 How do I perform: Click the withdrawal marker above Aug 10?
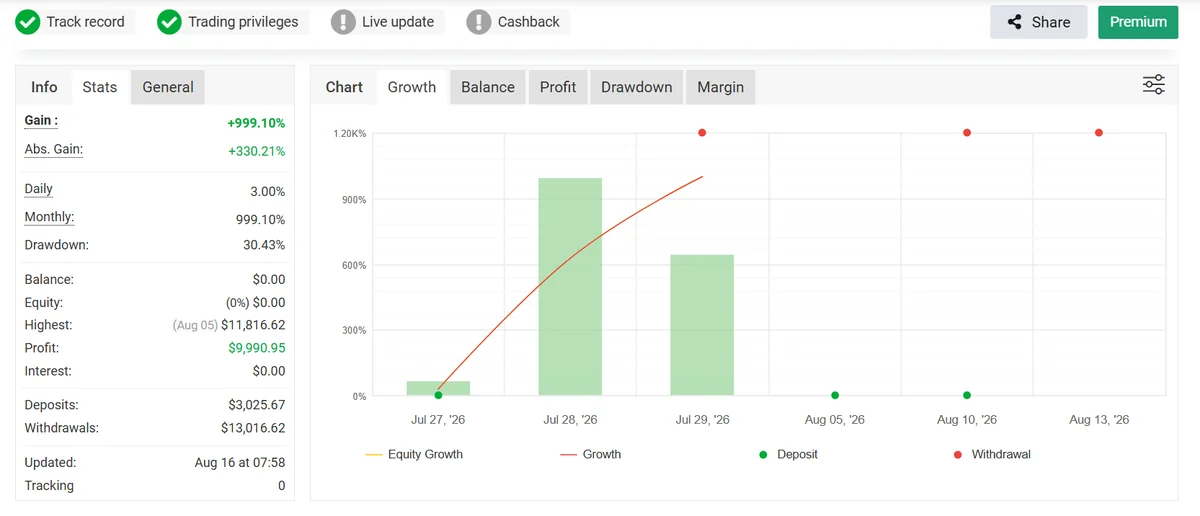(x=967, y=133)
